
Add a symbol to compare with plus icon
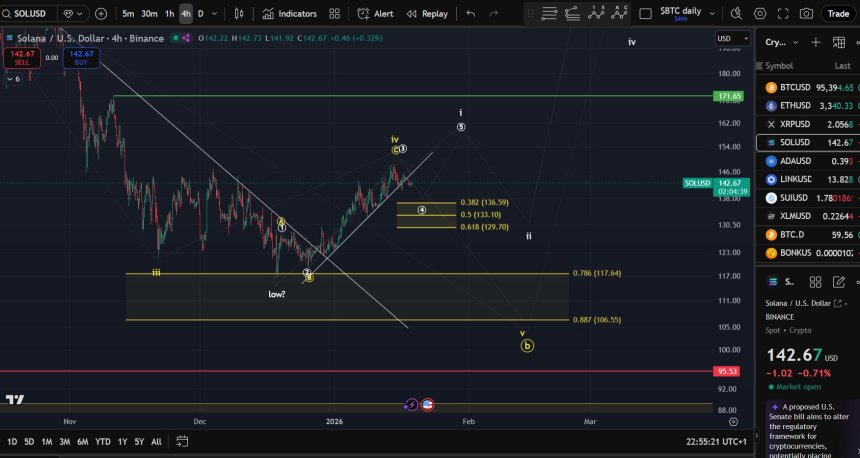coord(101,14)
